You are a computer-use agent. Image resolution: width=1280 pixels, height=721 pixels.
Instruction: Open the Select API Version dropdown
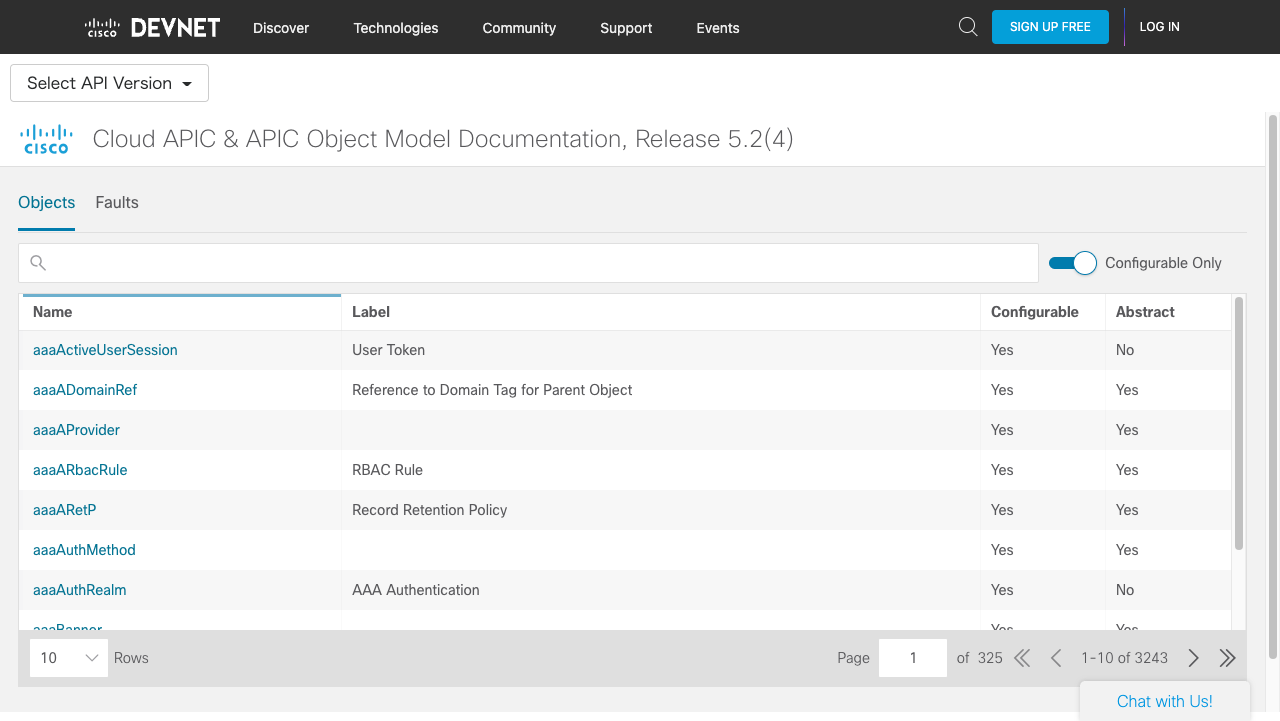click(x=109, y=83)
